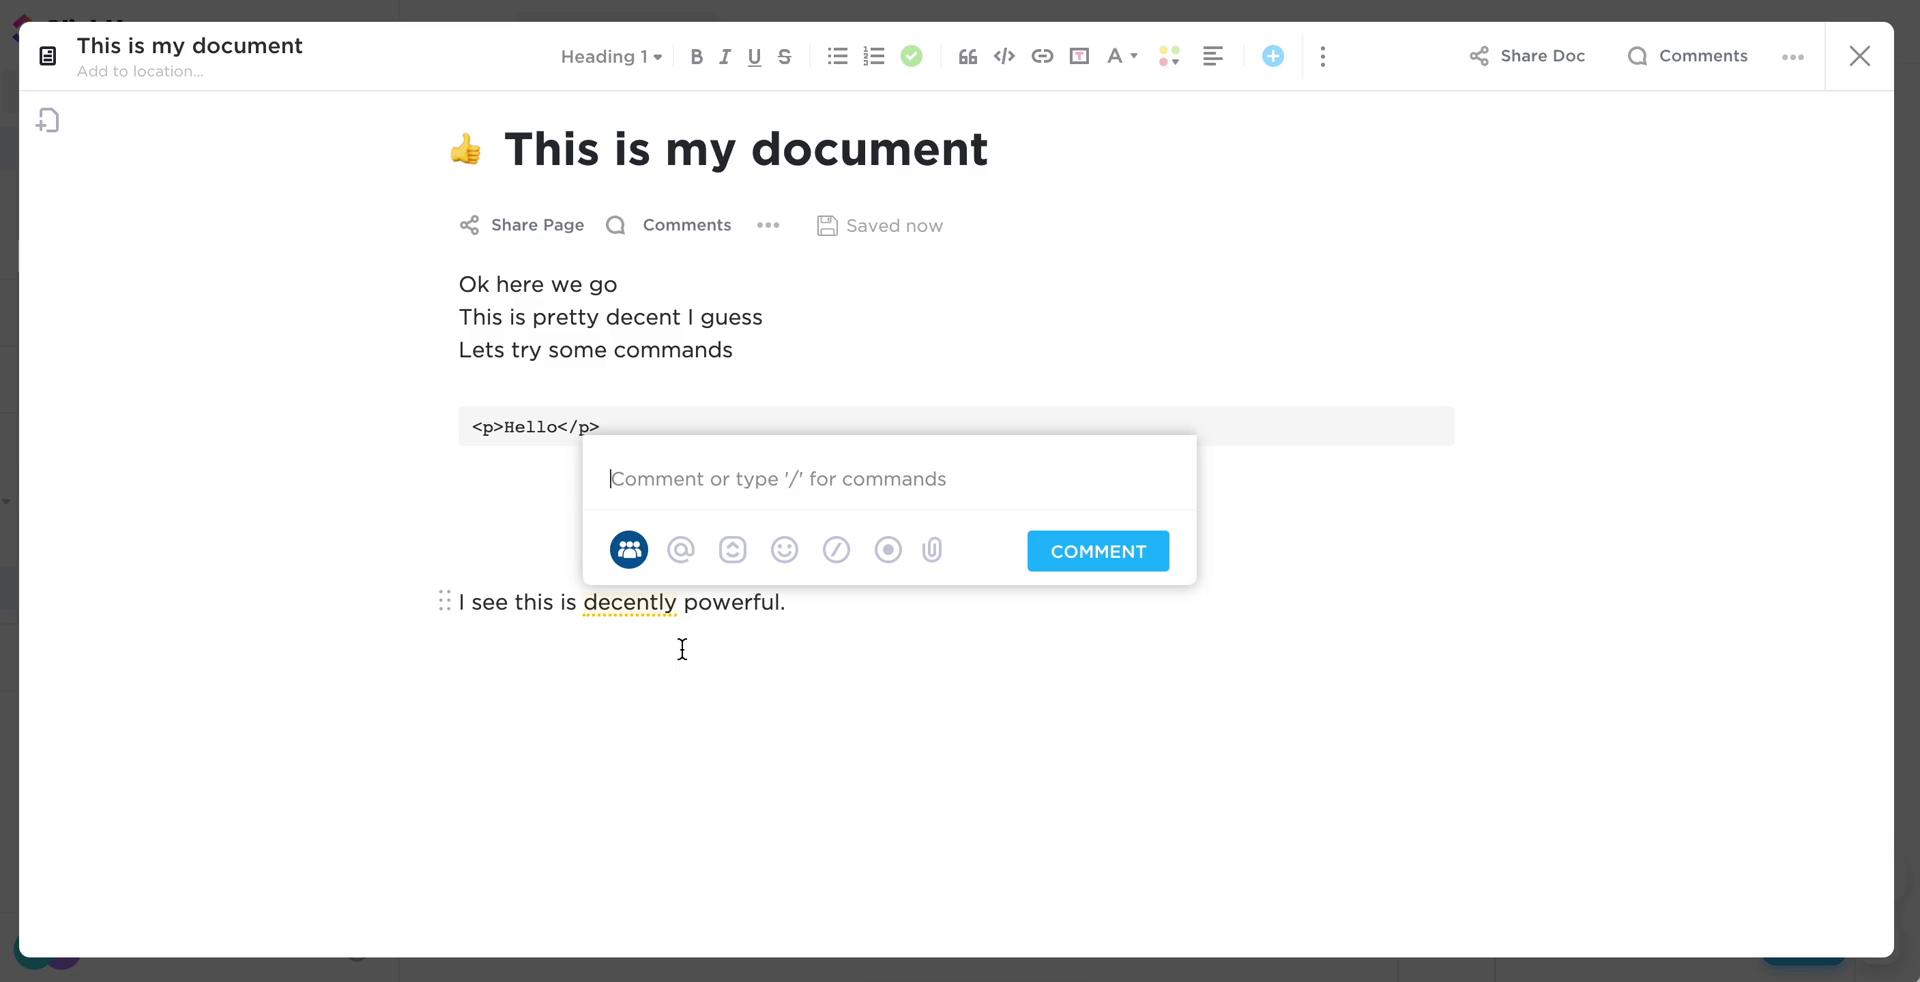1920x982 pixels.
Task: Click the add new page icon on left
Action: 47,120
